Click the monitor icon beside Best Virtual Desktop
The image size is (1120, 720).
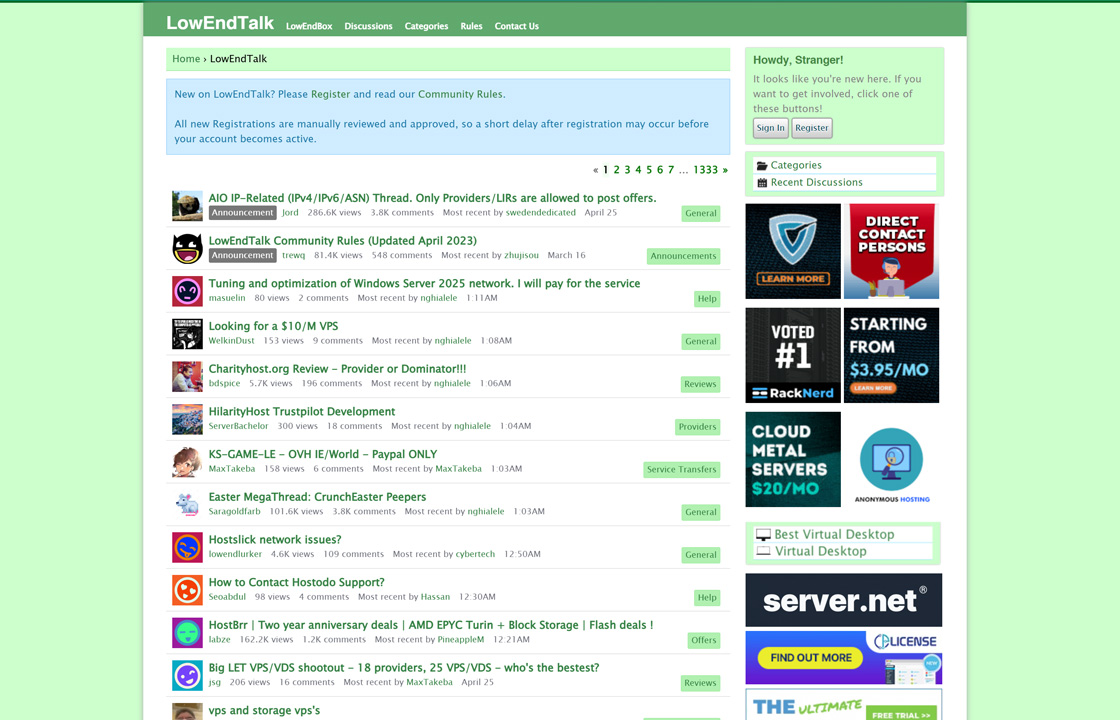coord(764,535)
